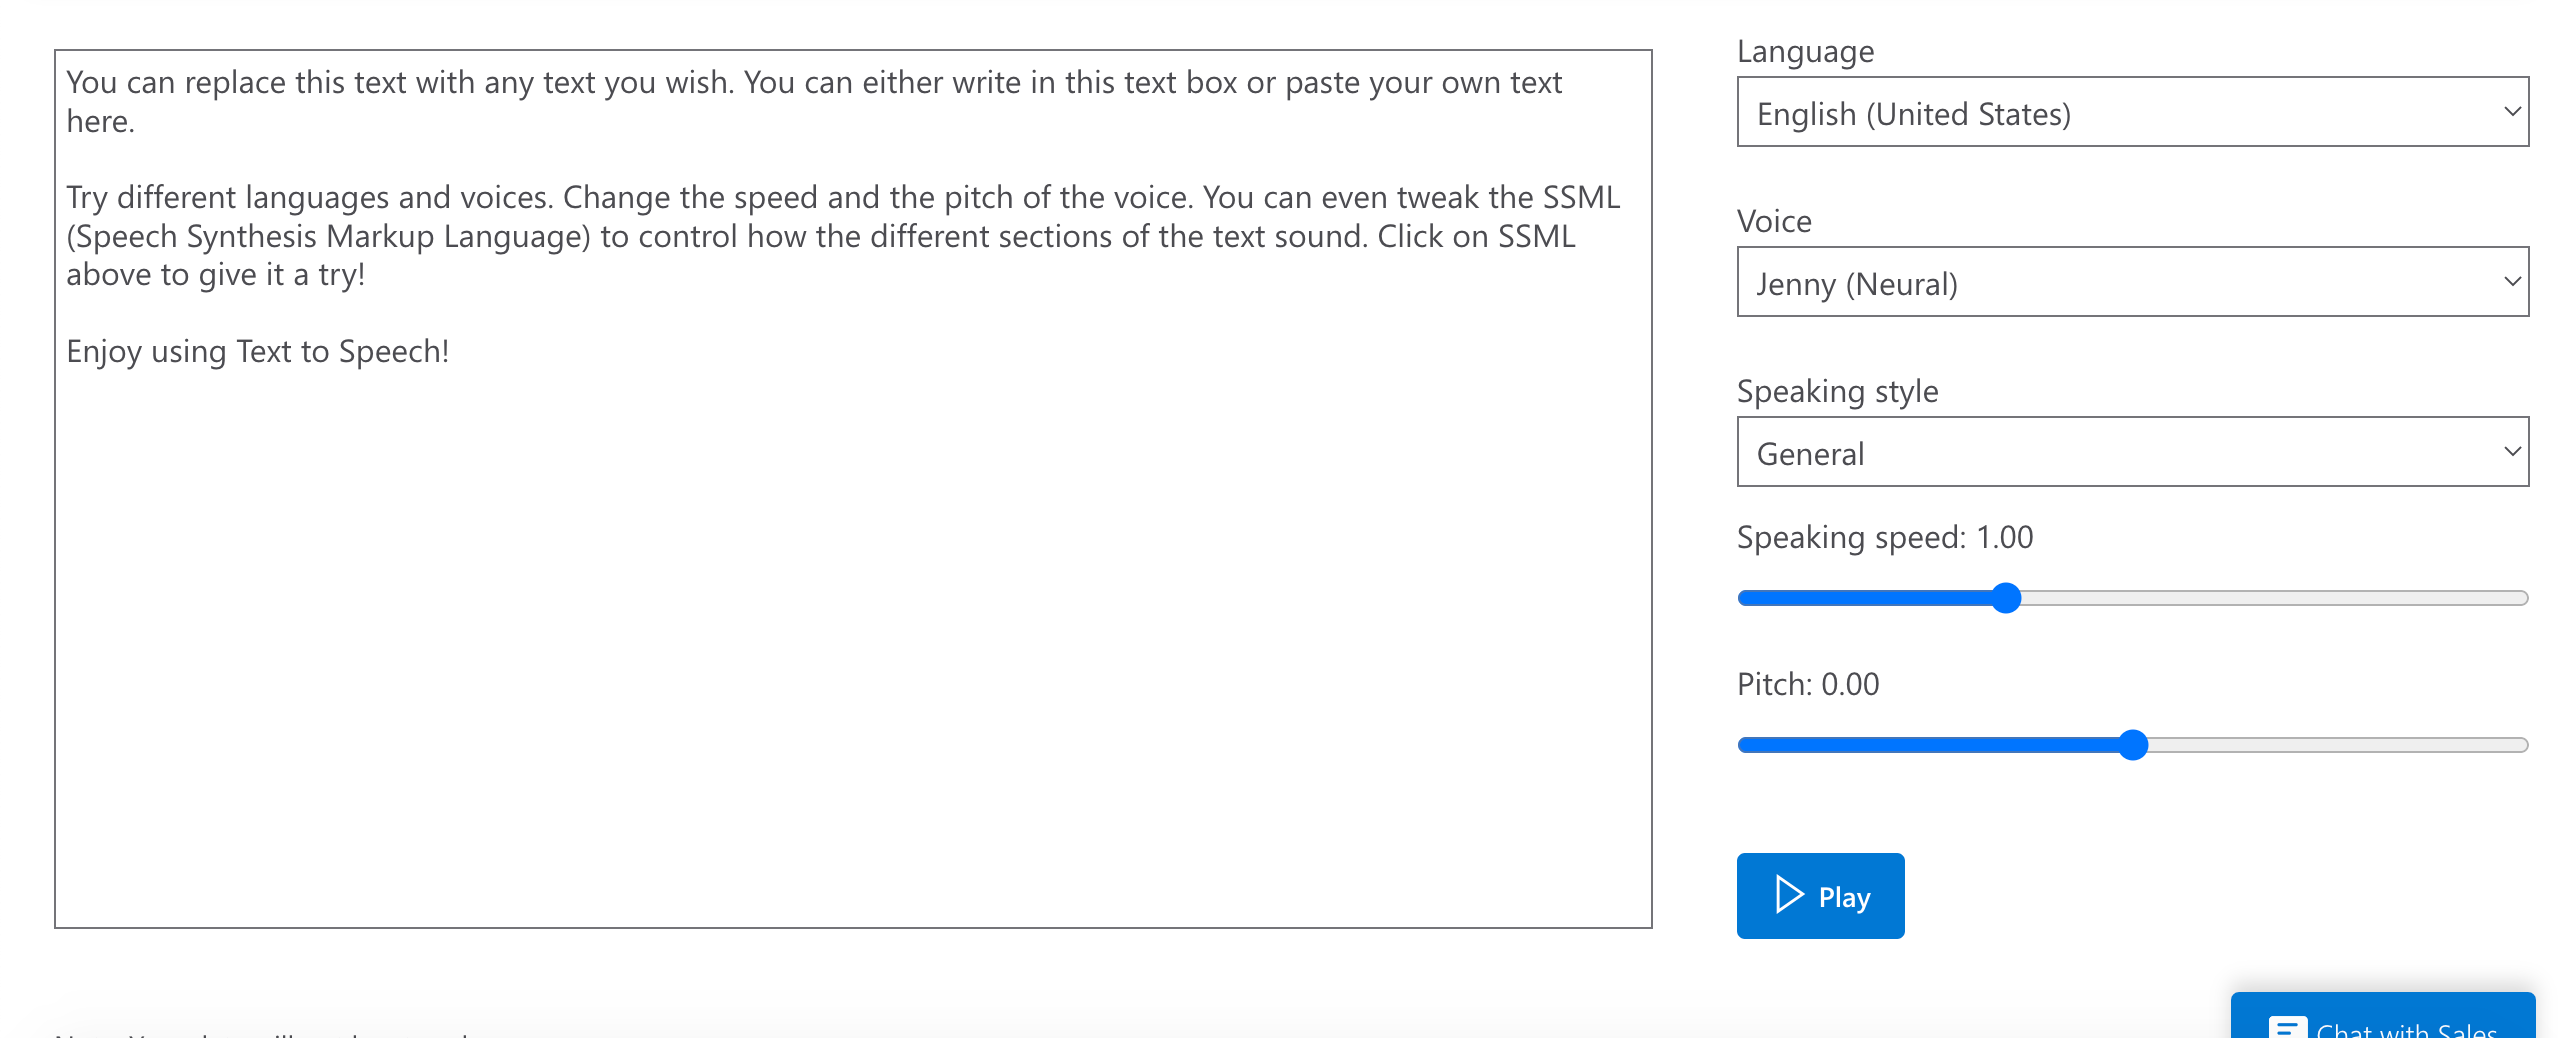Image resolution: width=2558 pixels, height=1038 pixels.
Task: Click the right end of Speaking speed track
Action: click(2520, 598)
